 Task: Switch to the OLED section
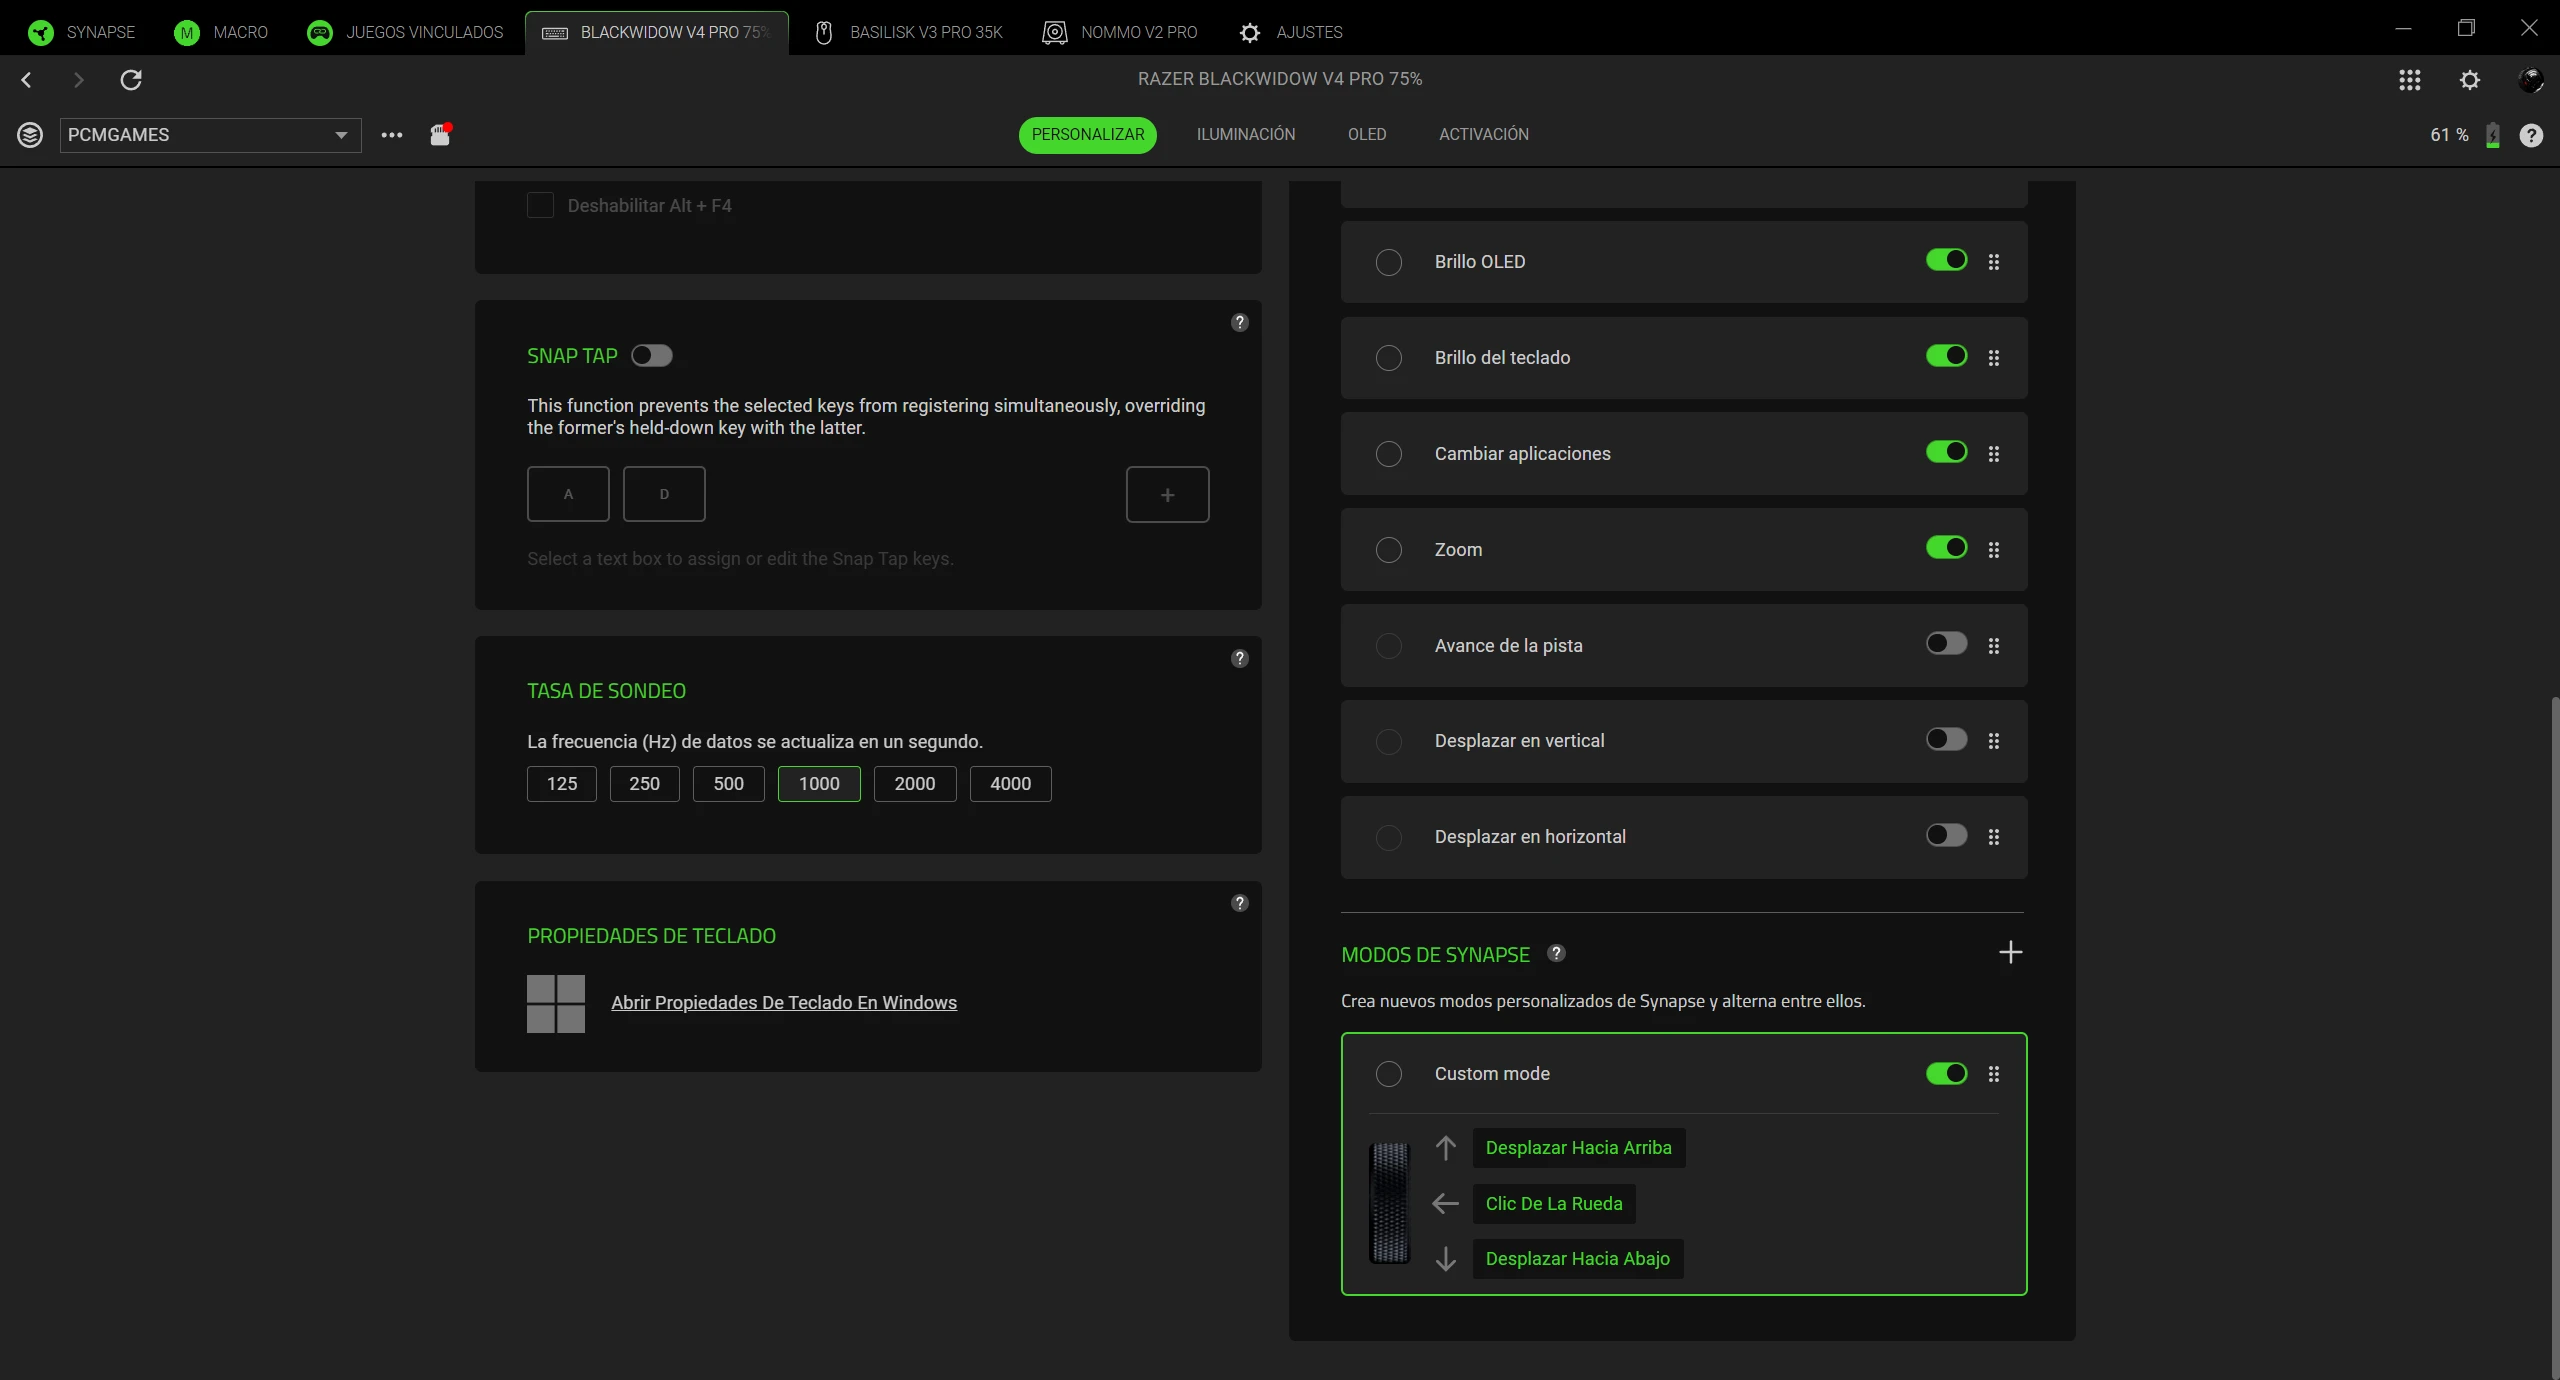pos(1367,134)
